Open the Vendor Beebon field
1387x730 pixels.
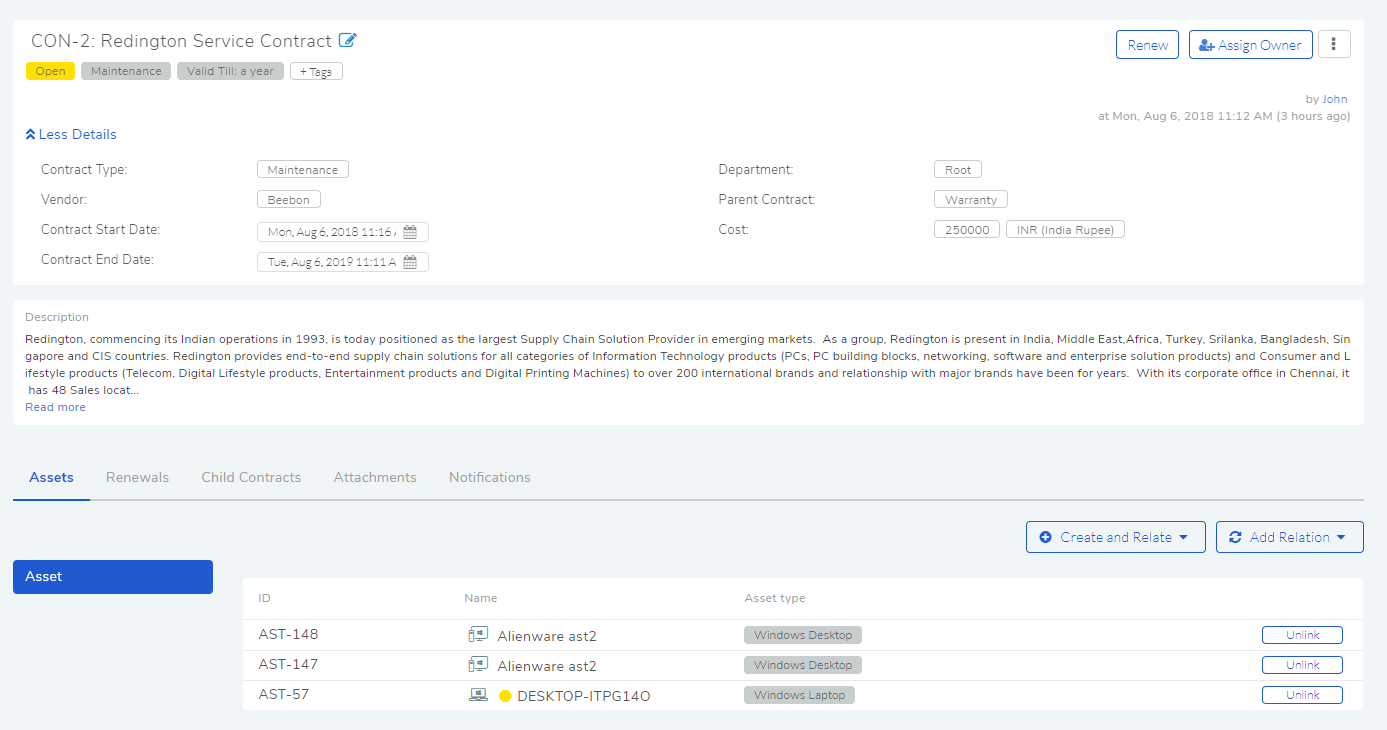click(x=289, y=200)
